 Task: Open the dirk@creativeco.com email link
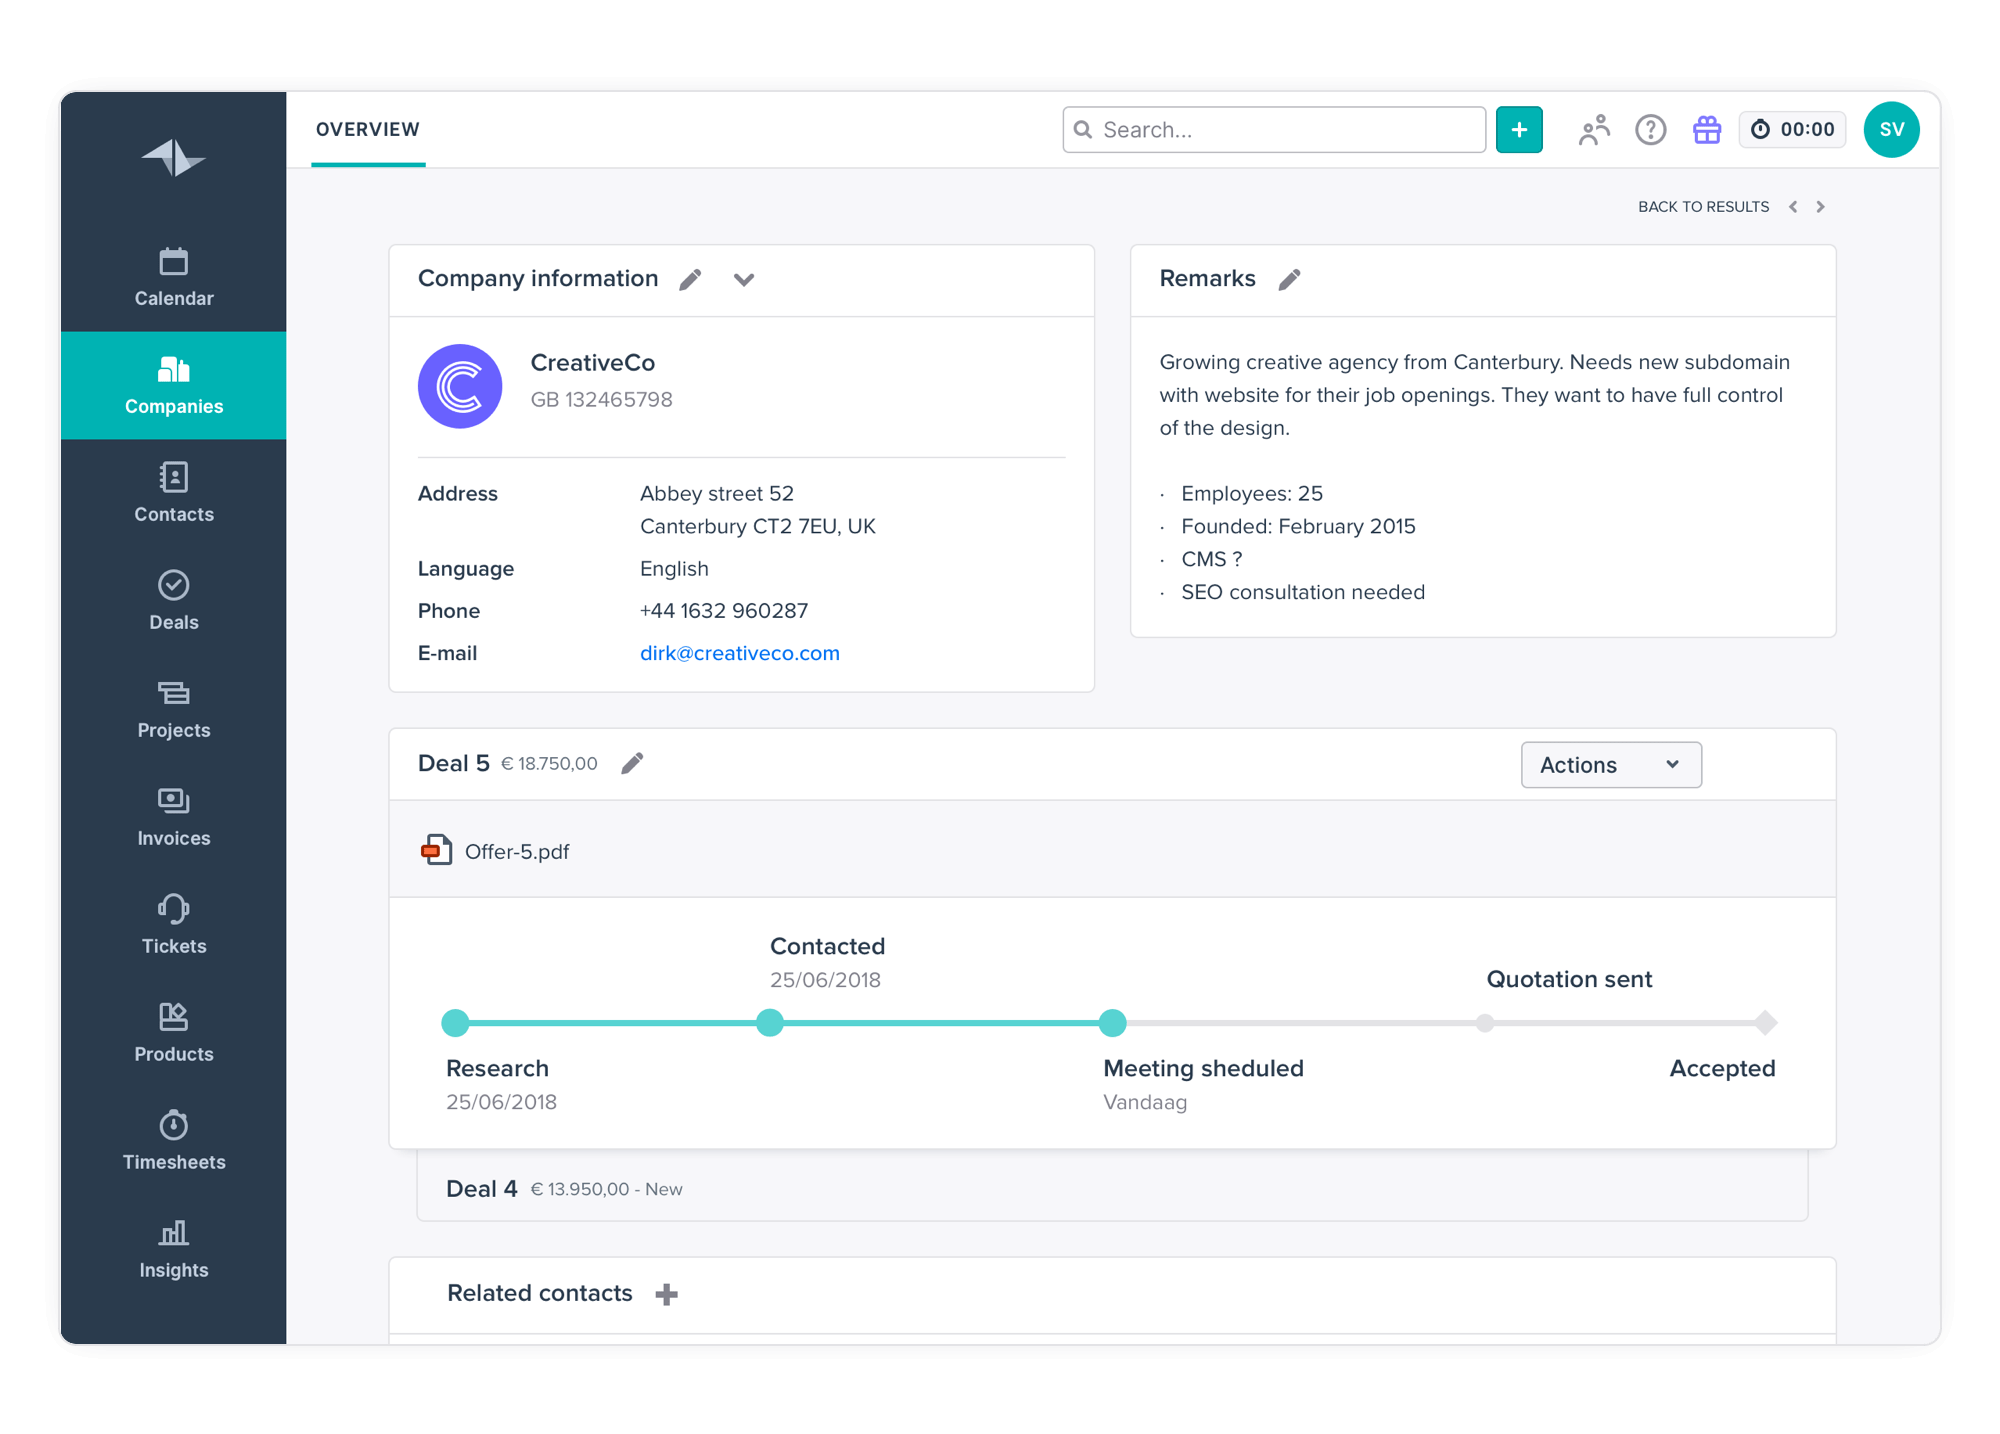[x=740, y=653]
